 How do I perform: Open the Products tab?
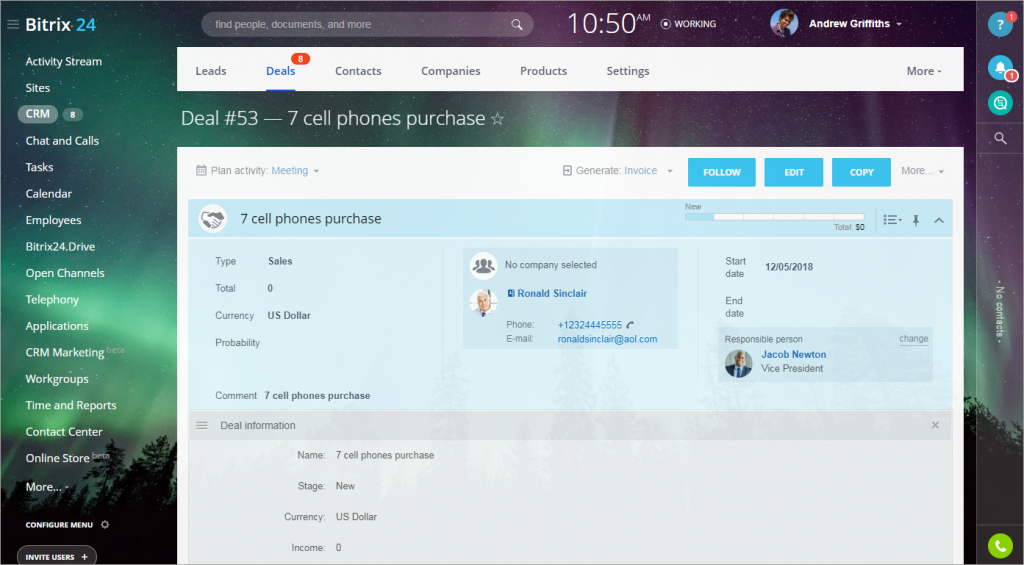[x=543, y=71]
